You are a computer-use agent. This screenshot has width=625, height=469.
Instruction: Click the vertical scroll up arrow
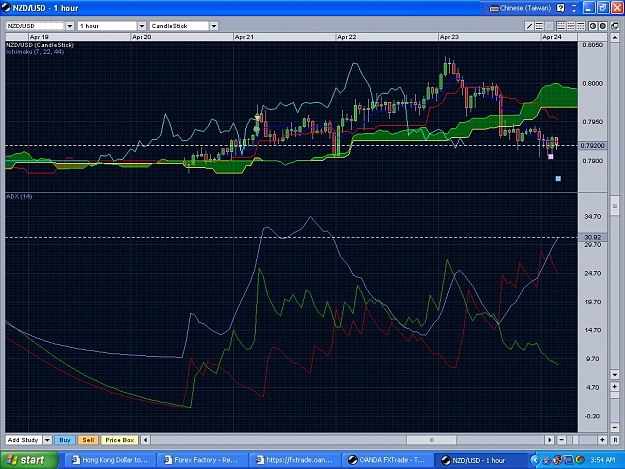coord(614,38)
